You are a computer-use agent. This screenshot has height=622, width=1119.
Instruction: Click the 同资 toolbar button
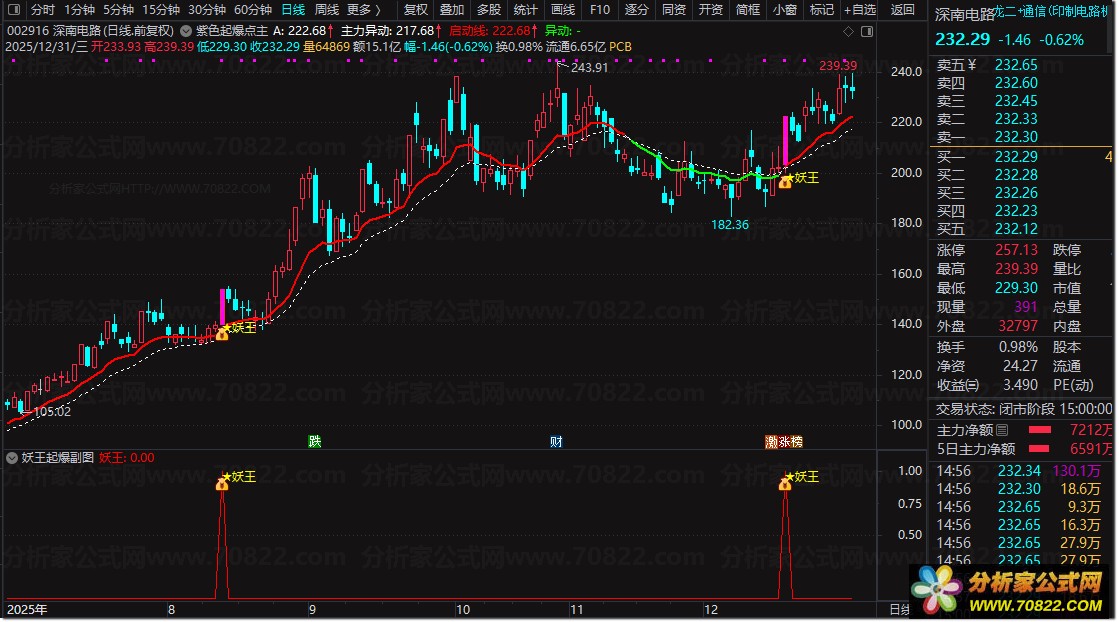(674, 10)
